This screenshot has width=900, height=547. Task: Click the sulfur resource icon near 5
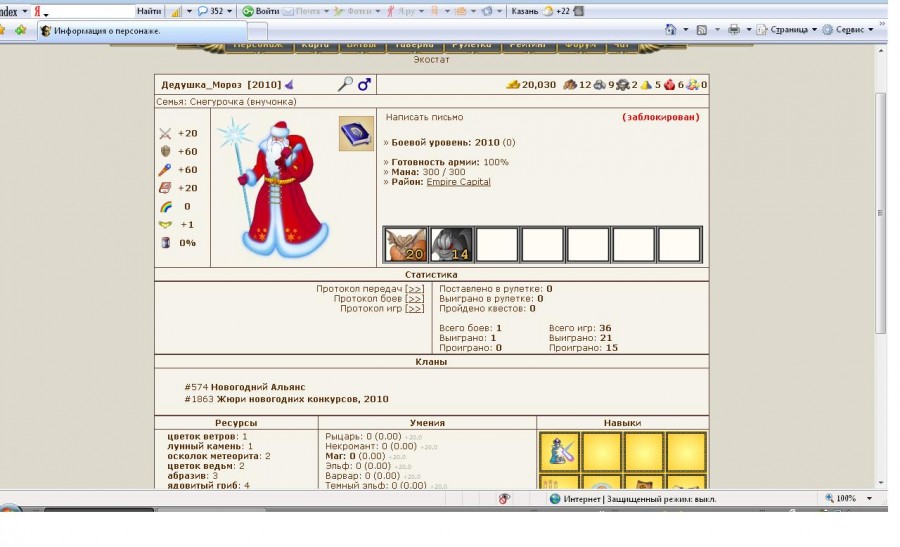click(646, 85)
